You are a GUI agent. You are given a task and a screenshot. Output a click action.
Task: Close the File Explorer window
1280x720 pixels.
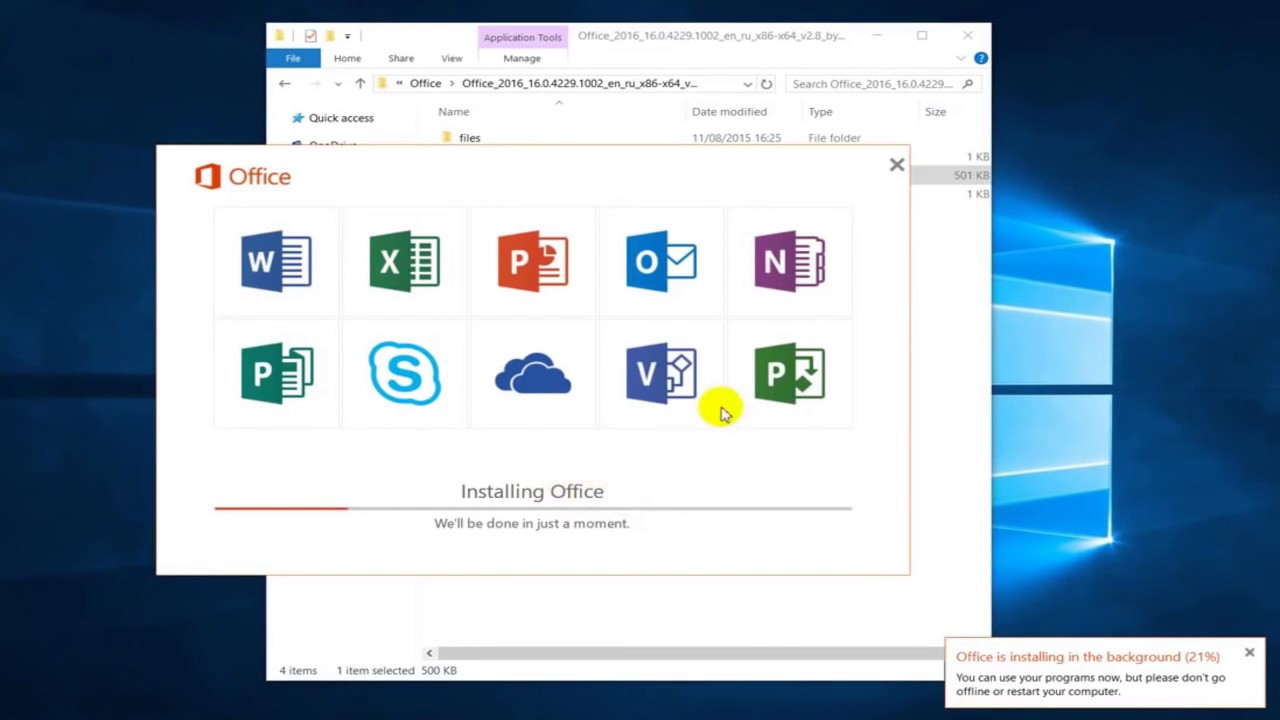tap(968, 36)
